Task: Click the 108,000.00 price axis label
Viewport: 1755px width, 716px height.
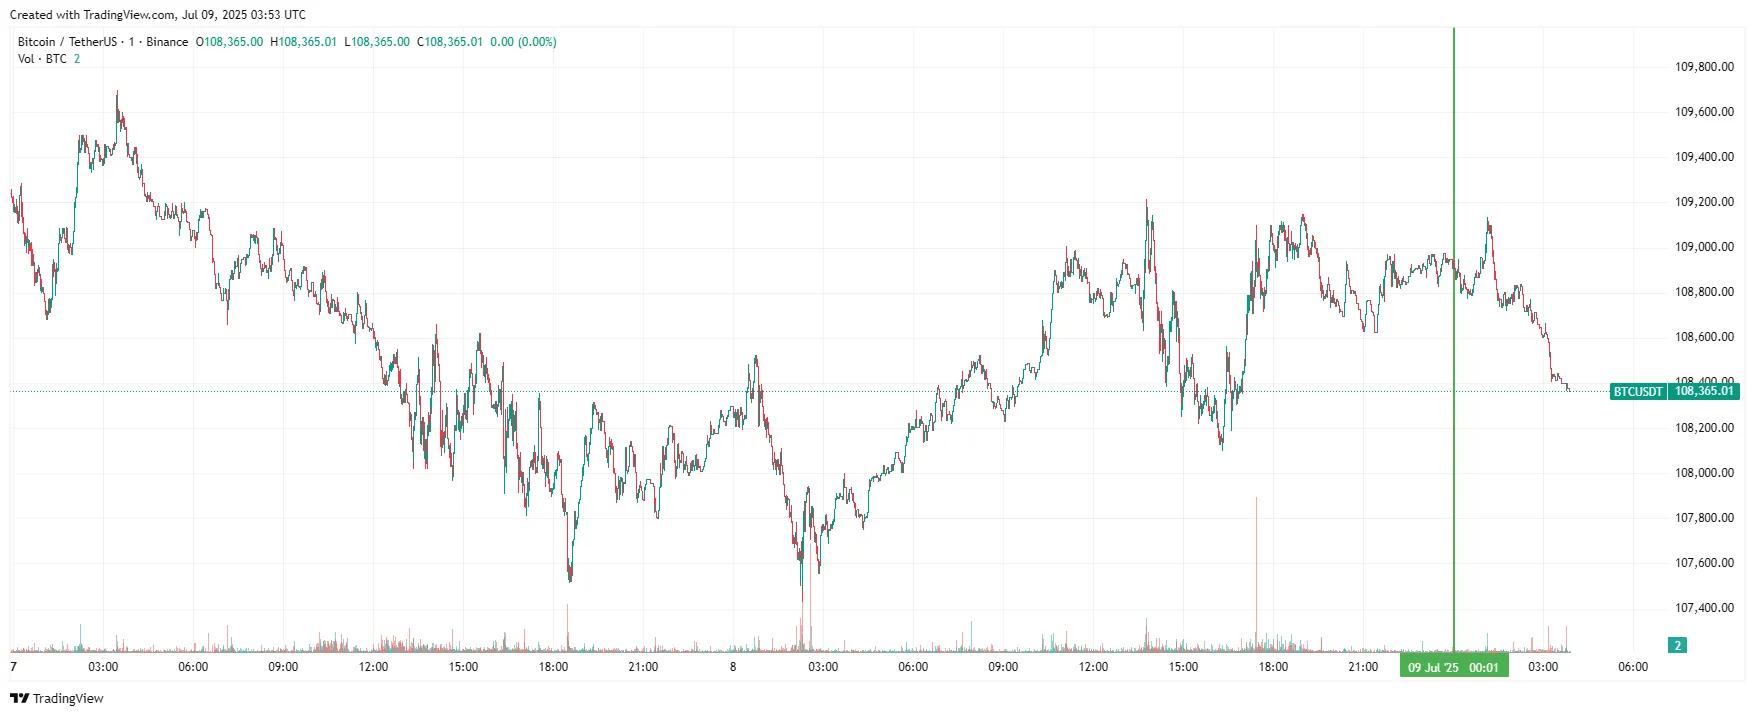Action: [x=1704, y=473]
